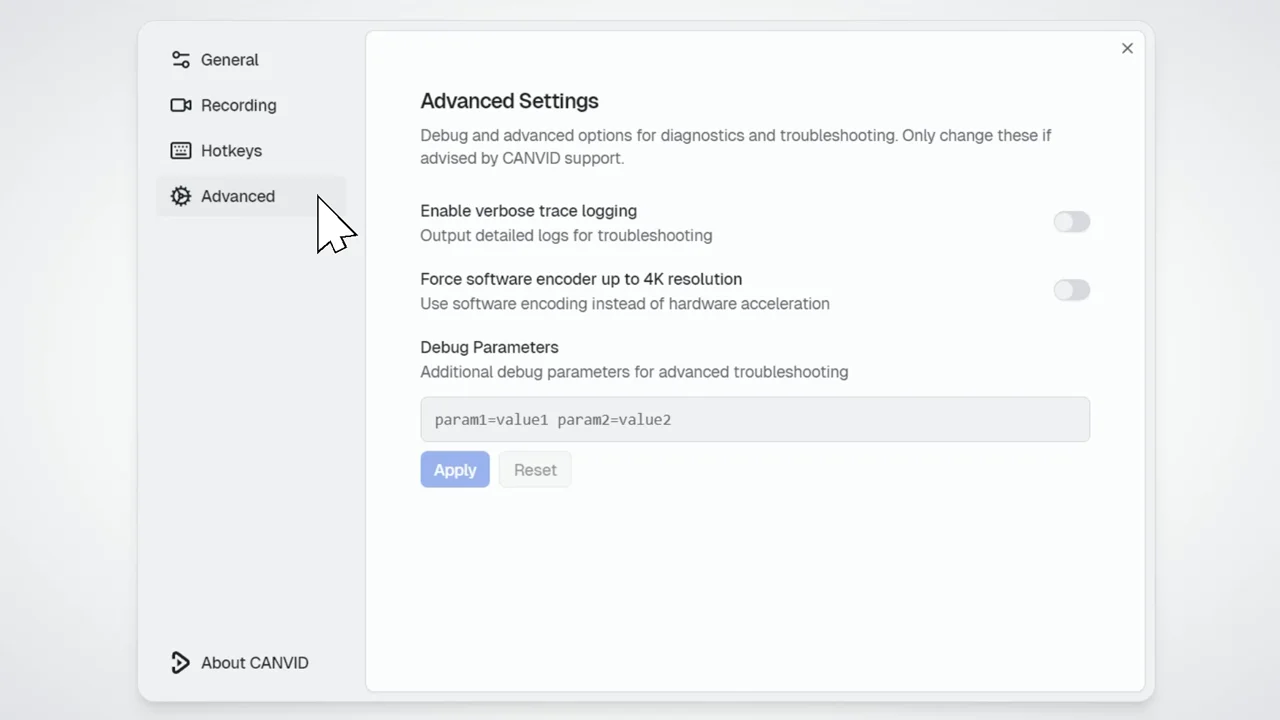
Task: Click the X icon to close settings
Action: click(1127, 48)
